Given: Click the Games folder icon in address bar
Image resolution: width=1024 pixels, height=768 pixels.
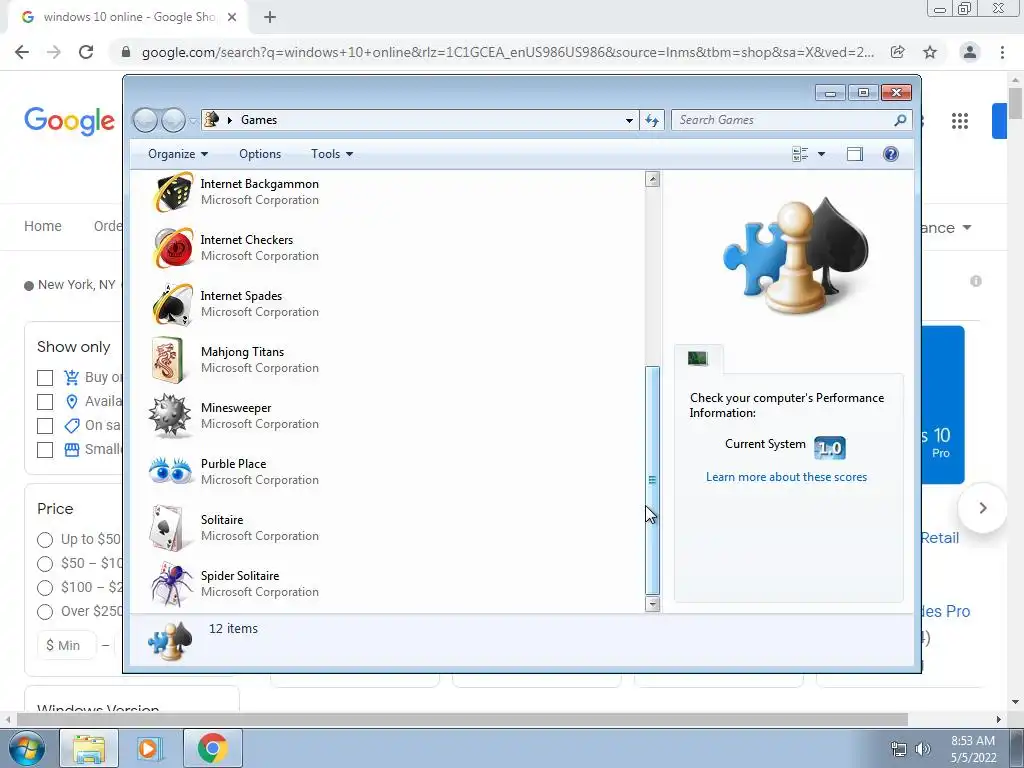Looking at the screenshot, I should click(x=211, y=120).
